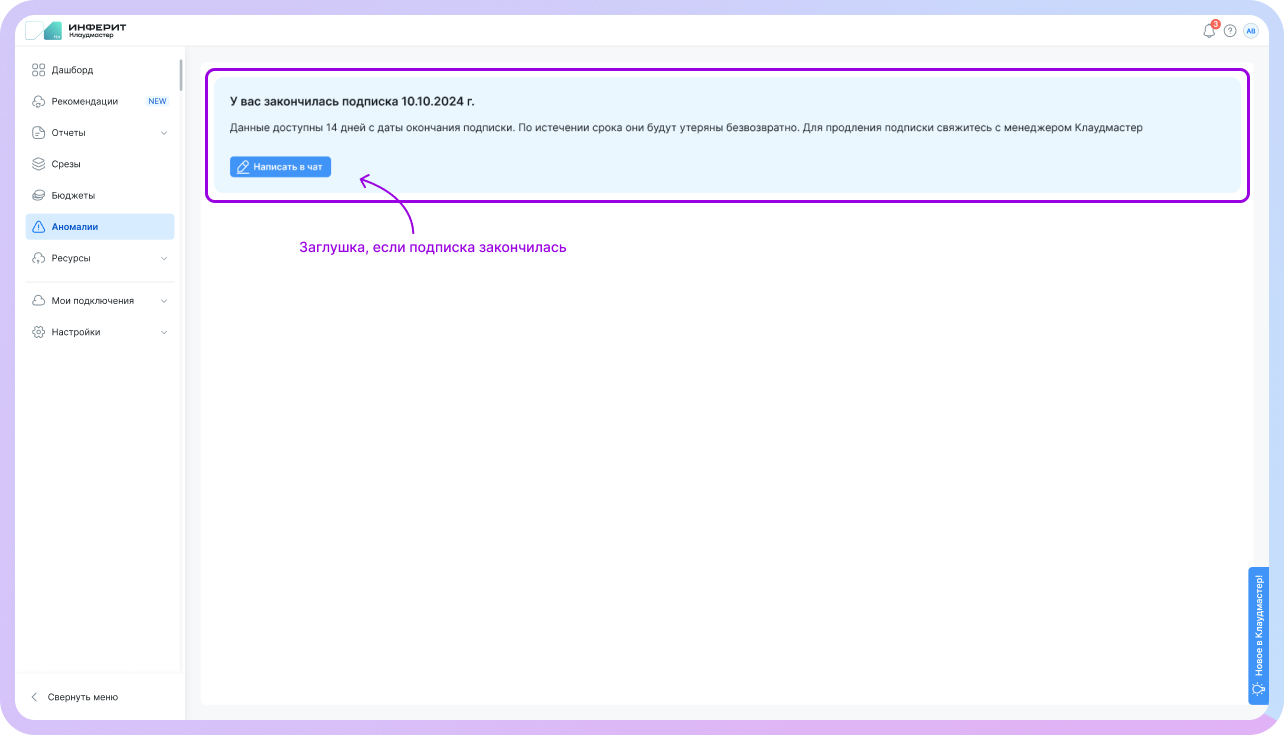This screenshot has height=735, width=1284.
Task: Expand the Мои подключения chevron
Action: pos(164,301)
